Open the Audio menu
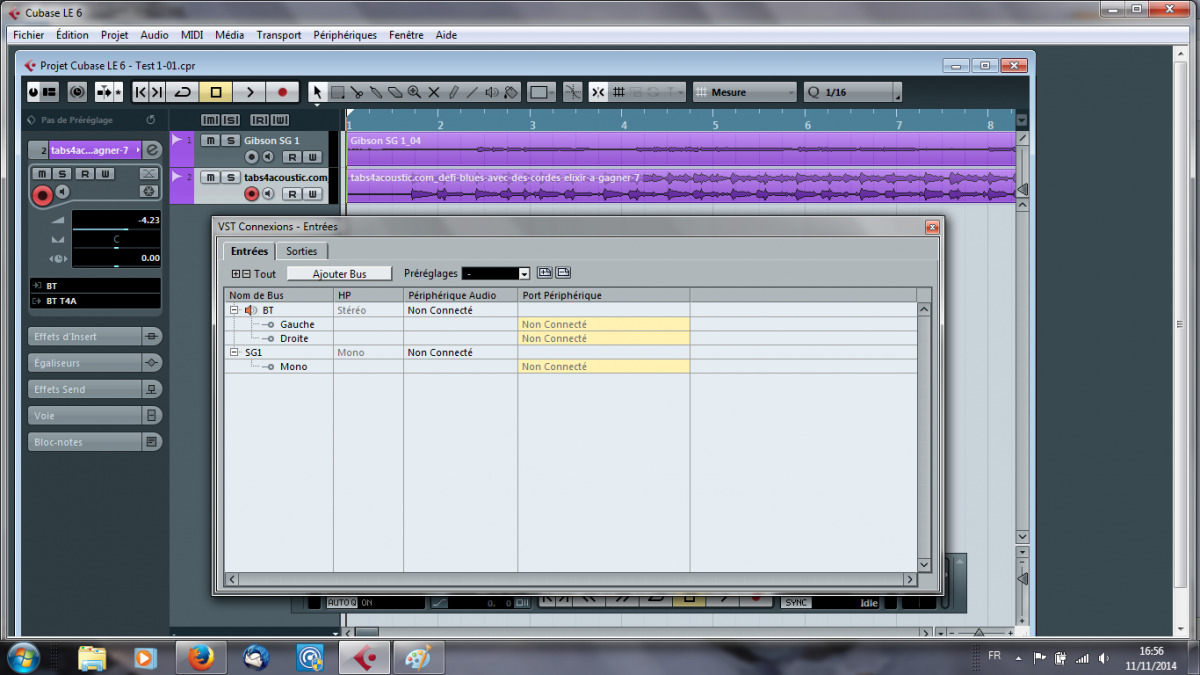The width and height of the screenshot is (1200, 675). coord(154,35)
